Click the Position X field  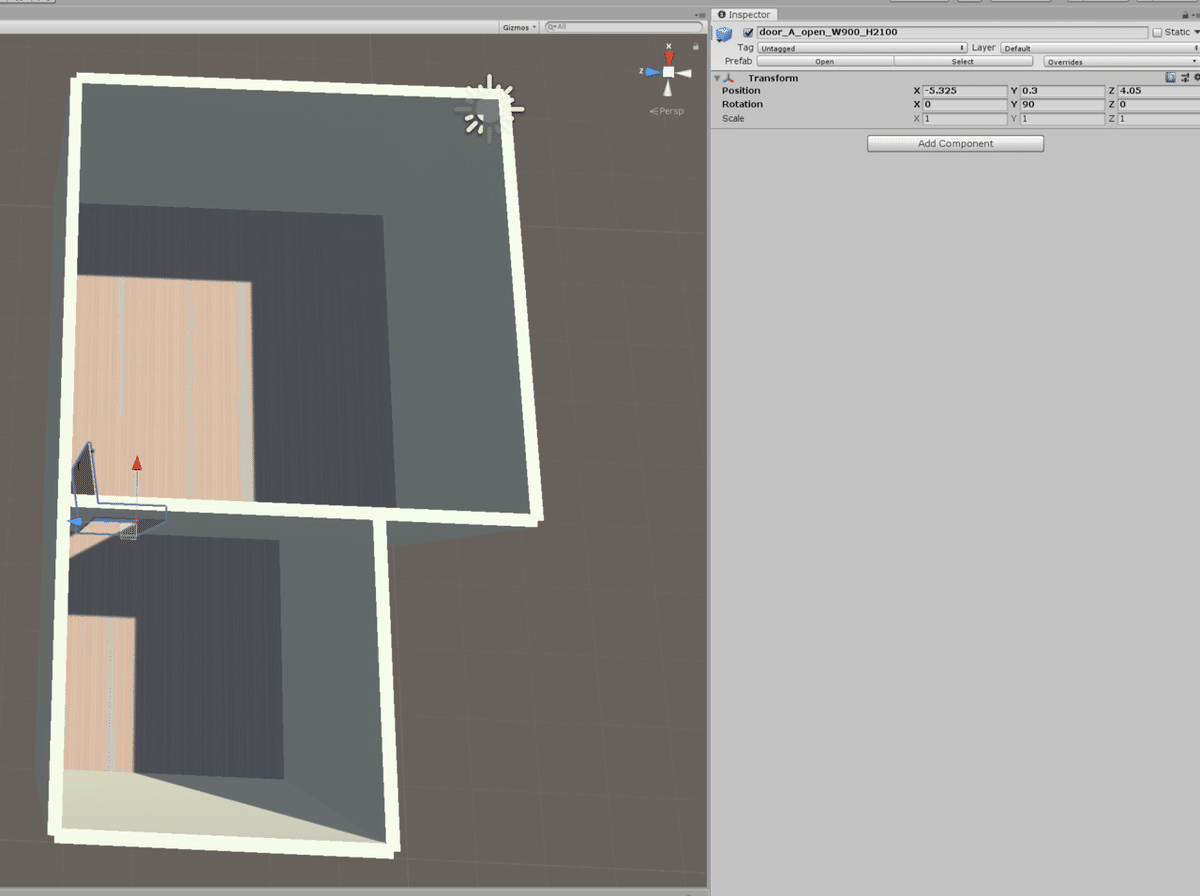tap(965, 91)
